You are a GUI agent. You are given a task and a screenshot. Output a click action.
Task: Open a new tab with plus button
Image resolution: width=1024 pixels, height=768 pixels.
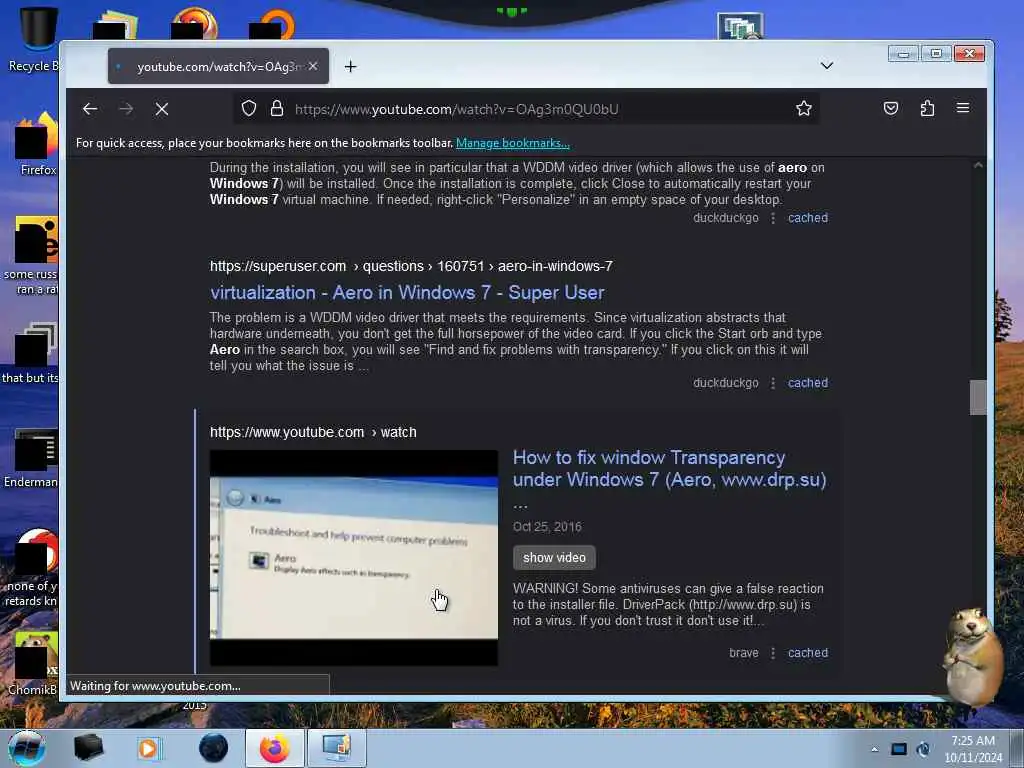click(351, 67)
